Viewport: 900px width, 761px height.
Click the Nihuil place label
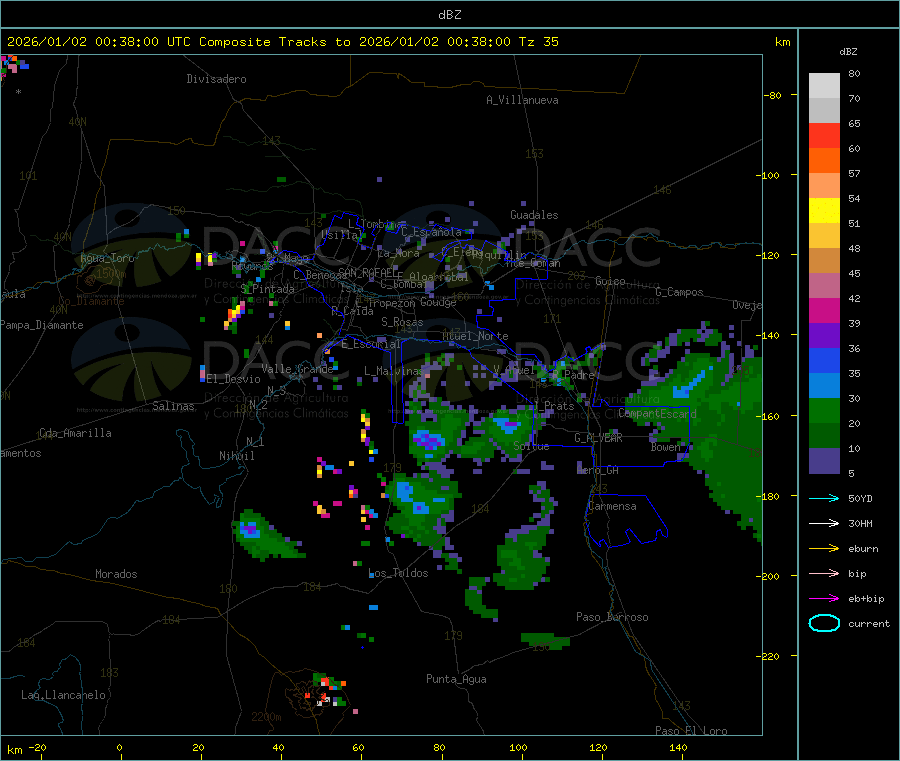(236, 456)
